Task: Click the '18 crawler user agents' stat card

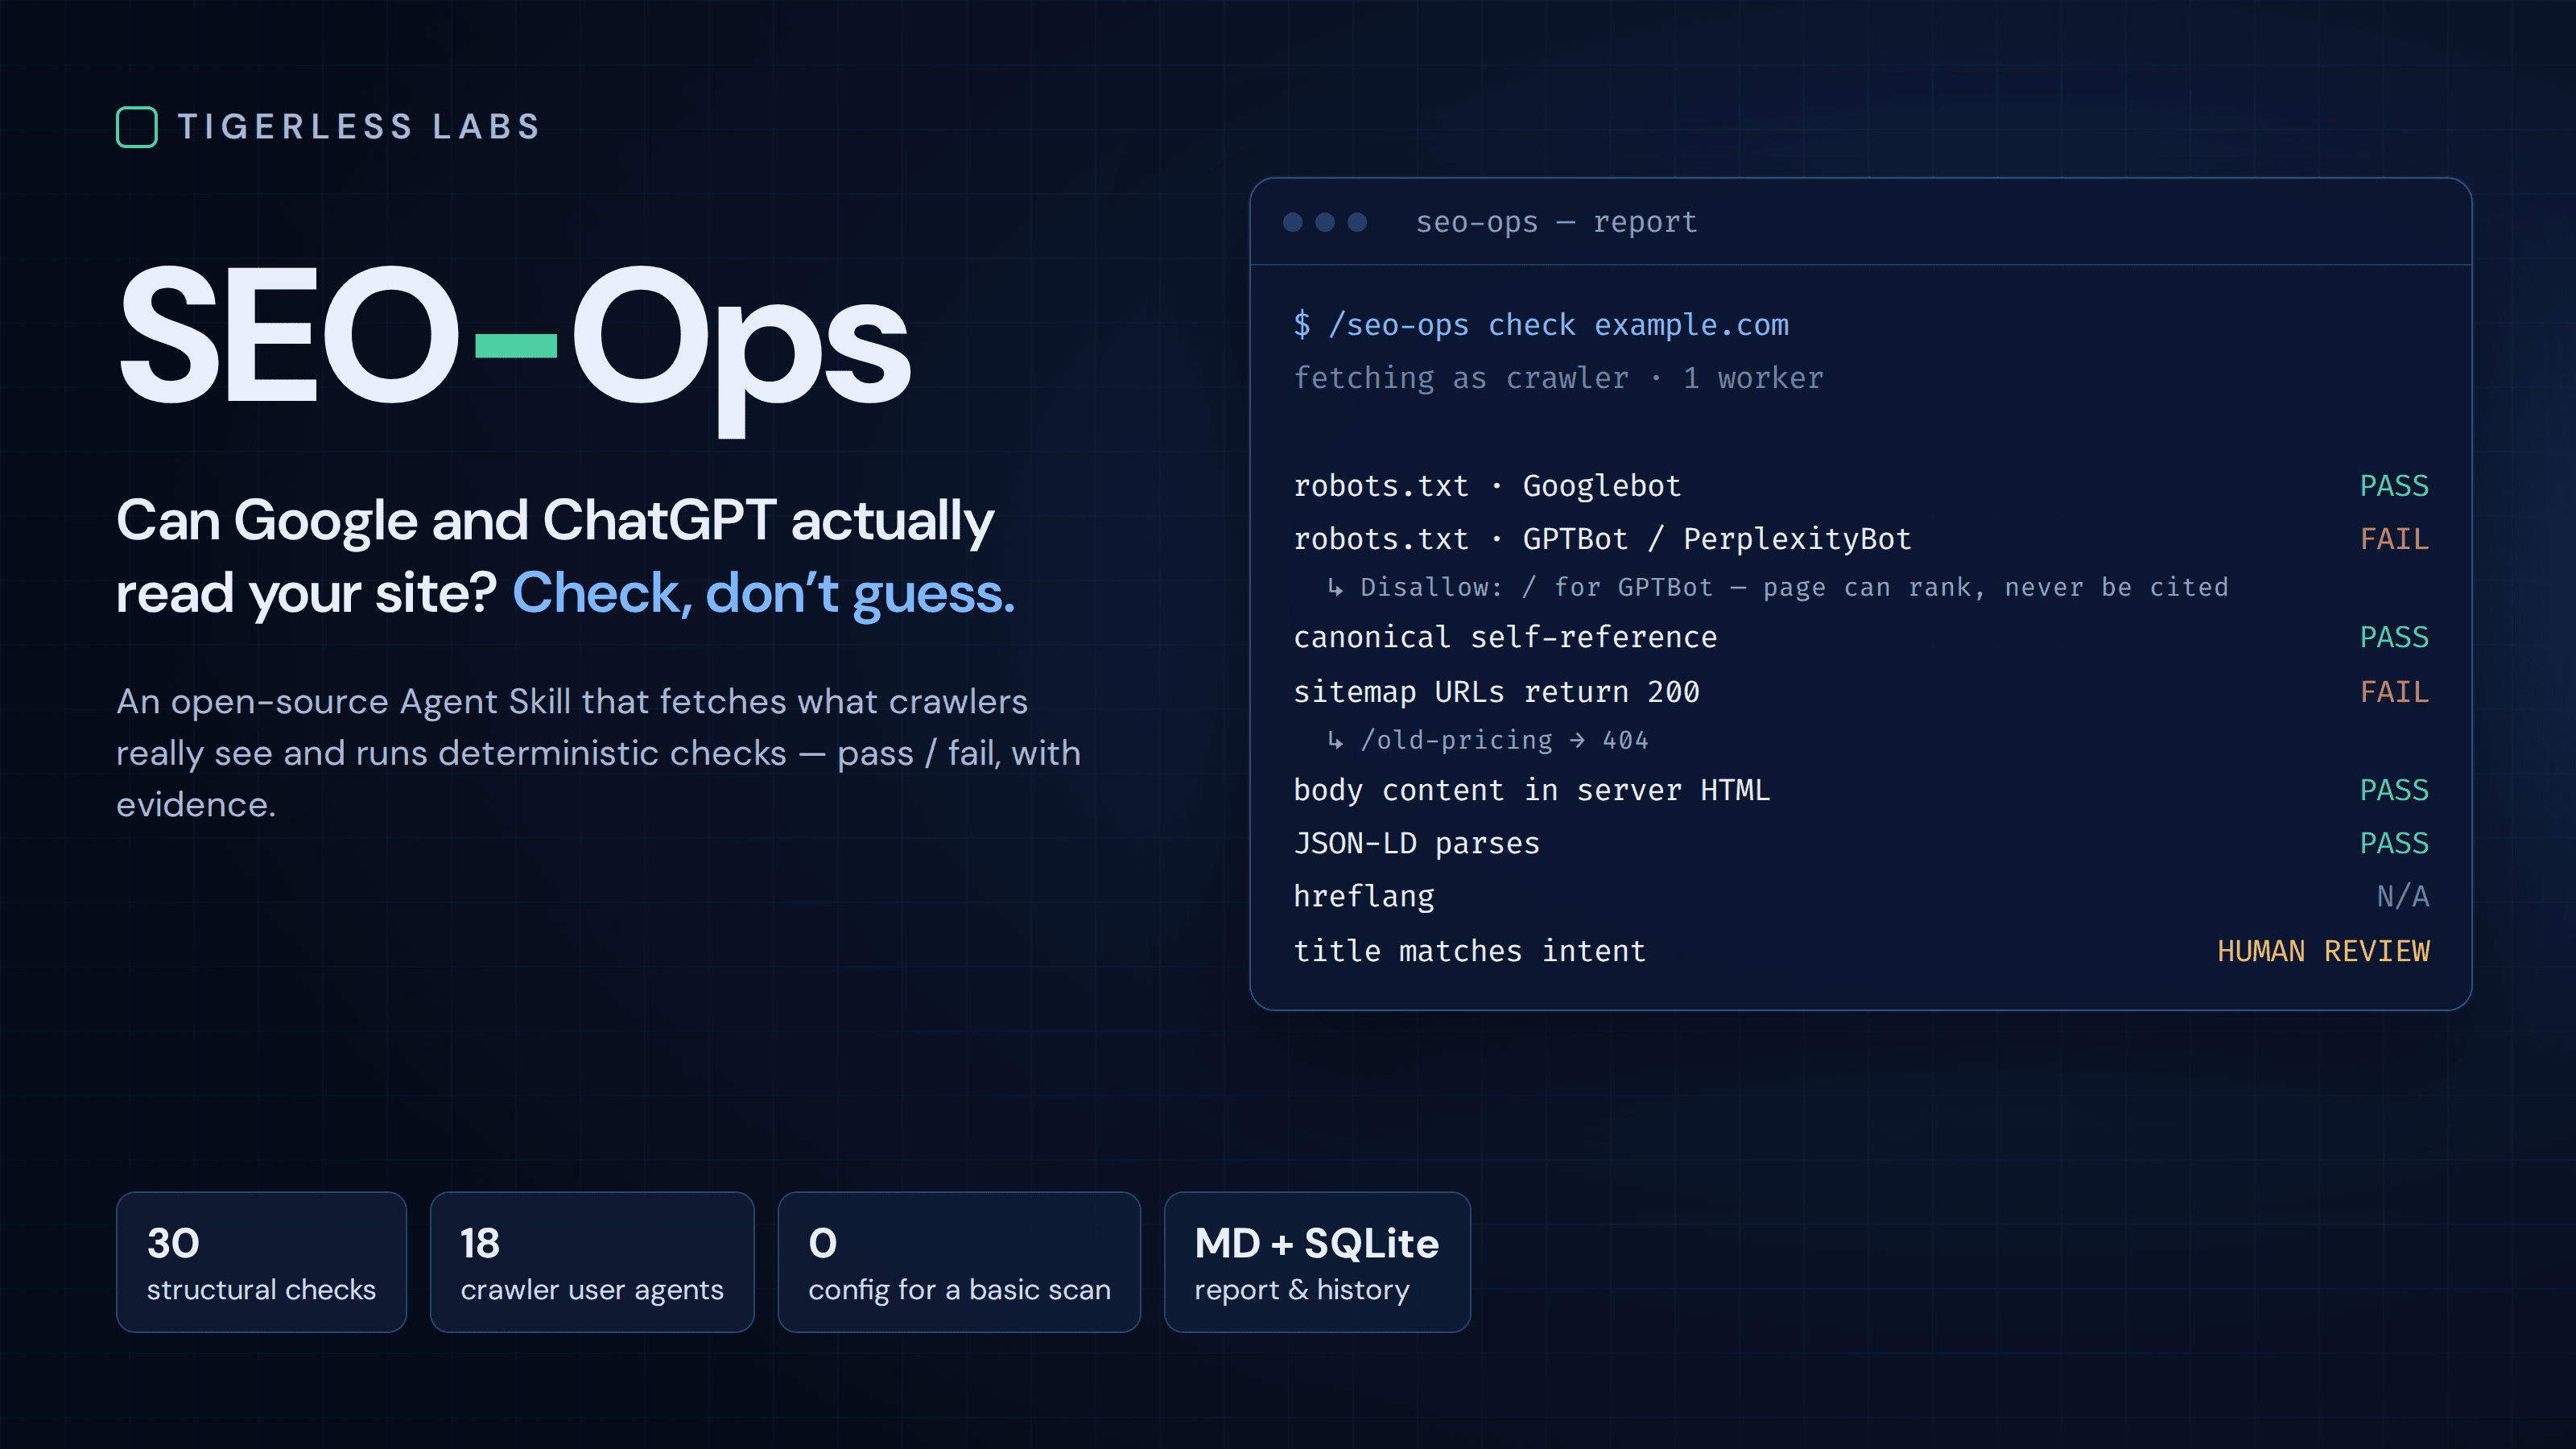Action: [x=592, y=1262]
